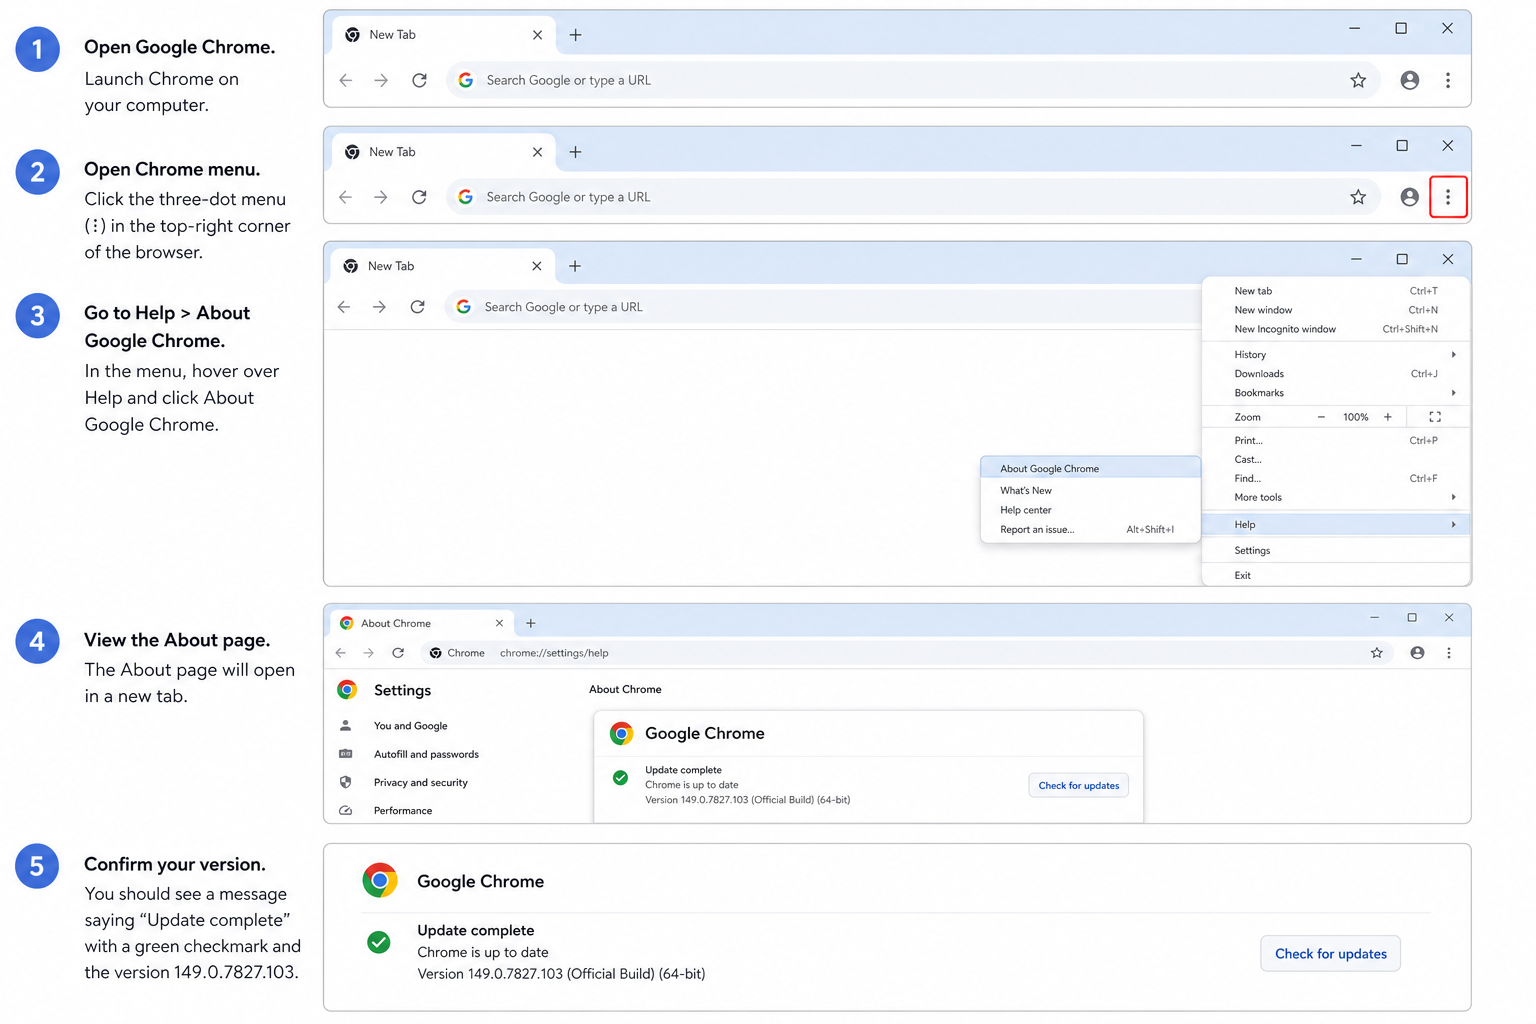Select Report an issue... in Help submenu
Image resolution: width=1536 pixels, height=1024 pixels.
pyautogui.click(x=1090, y=529)
